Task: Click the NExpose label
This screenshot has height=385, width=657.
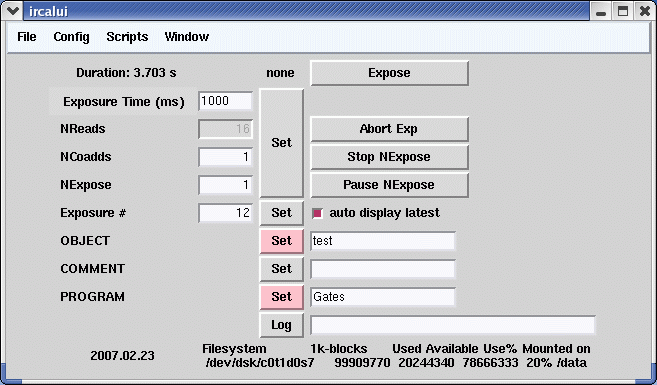Action: click(x=86, y=185)
